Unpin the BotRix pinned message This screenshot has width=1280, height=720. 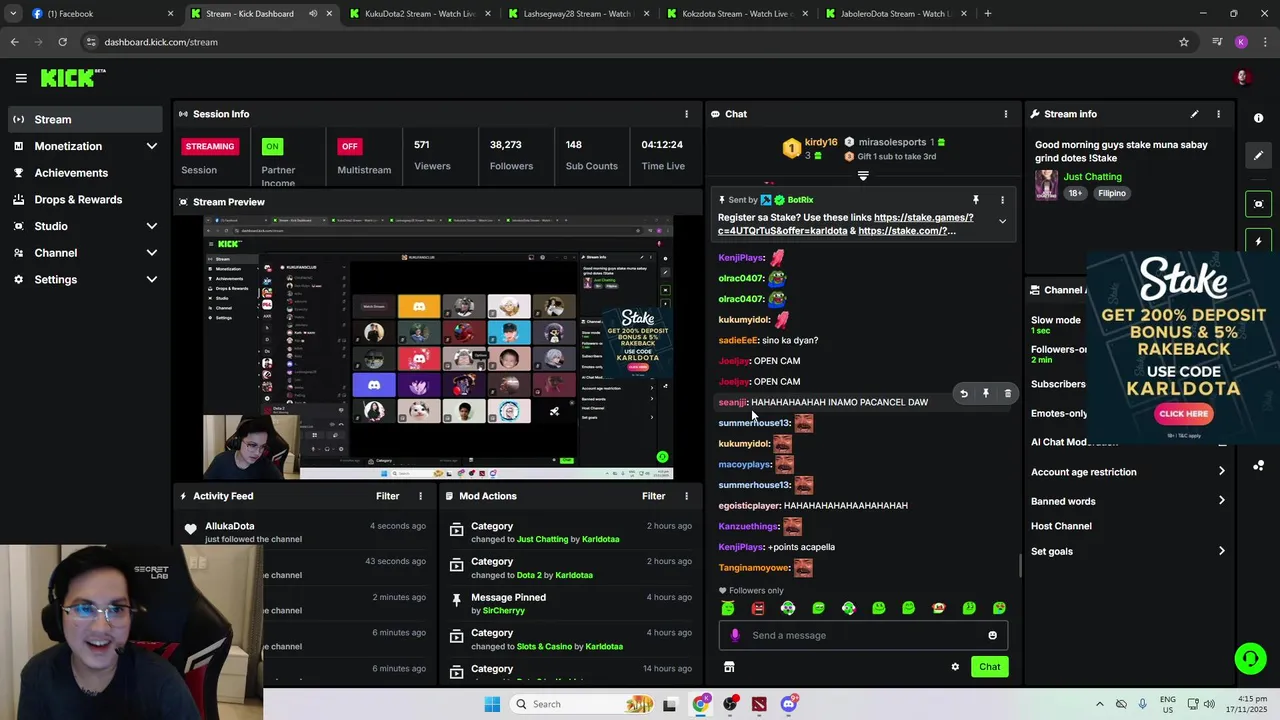976,200
